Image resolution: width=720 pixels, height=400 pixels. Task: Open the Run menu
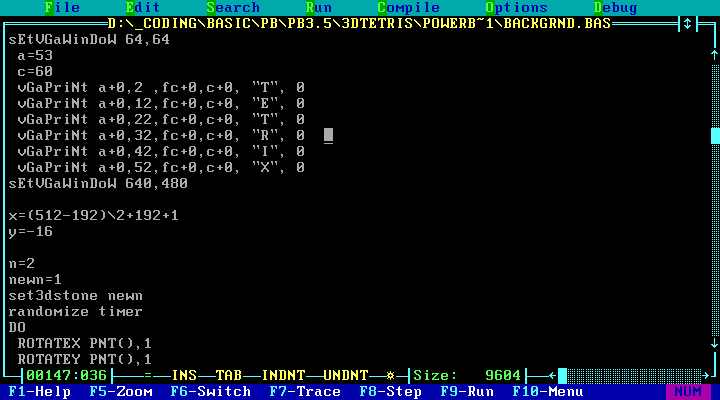319,8
